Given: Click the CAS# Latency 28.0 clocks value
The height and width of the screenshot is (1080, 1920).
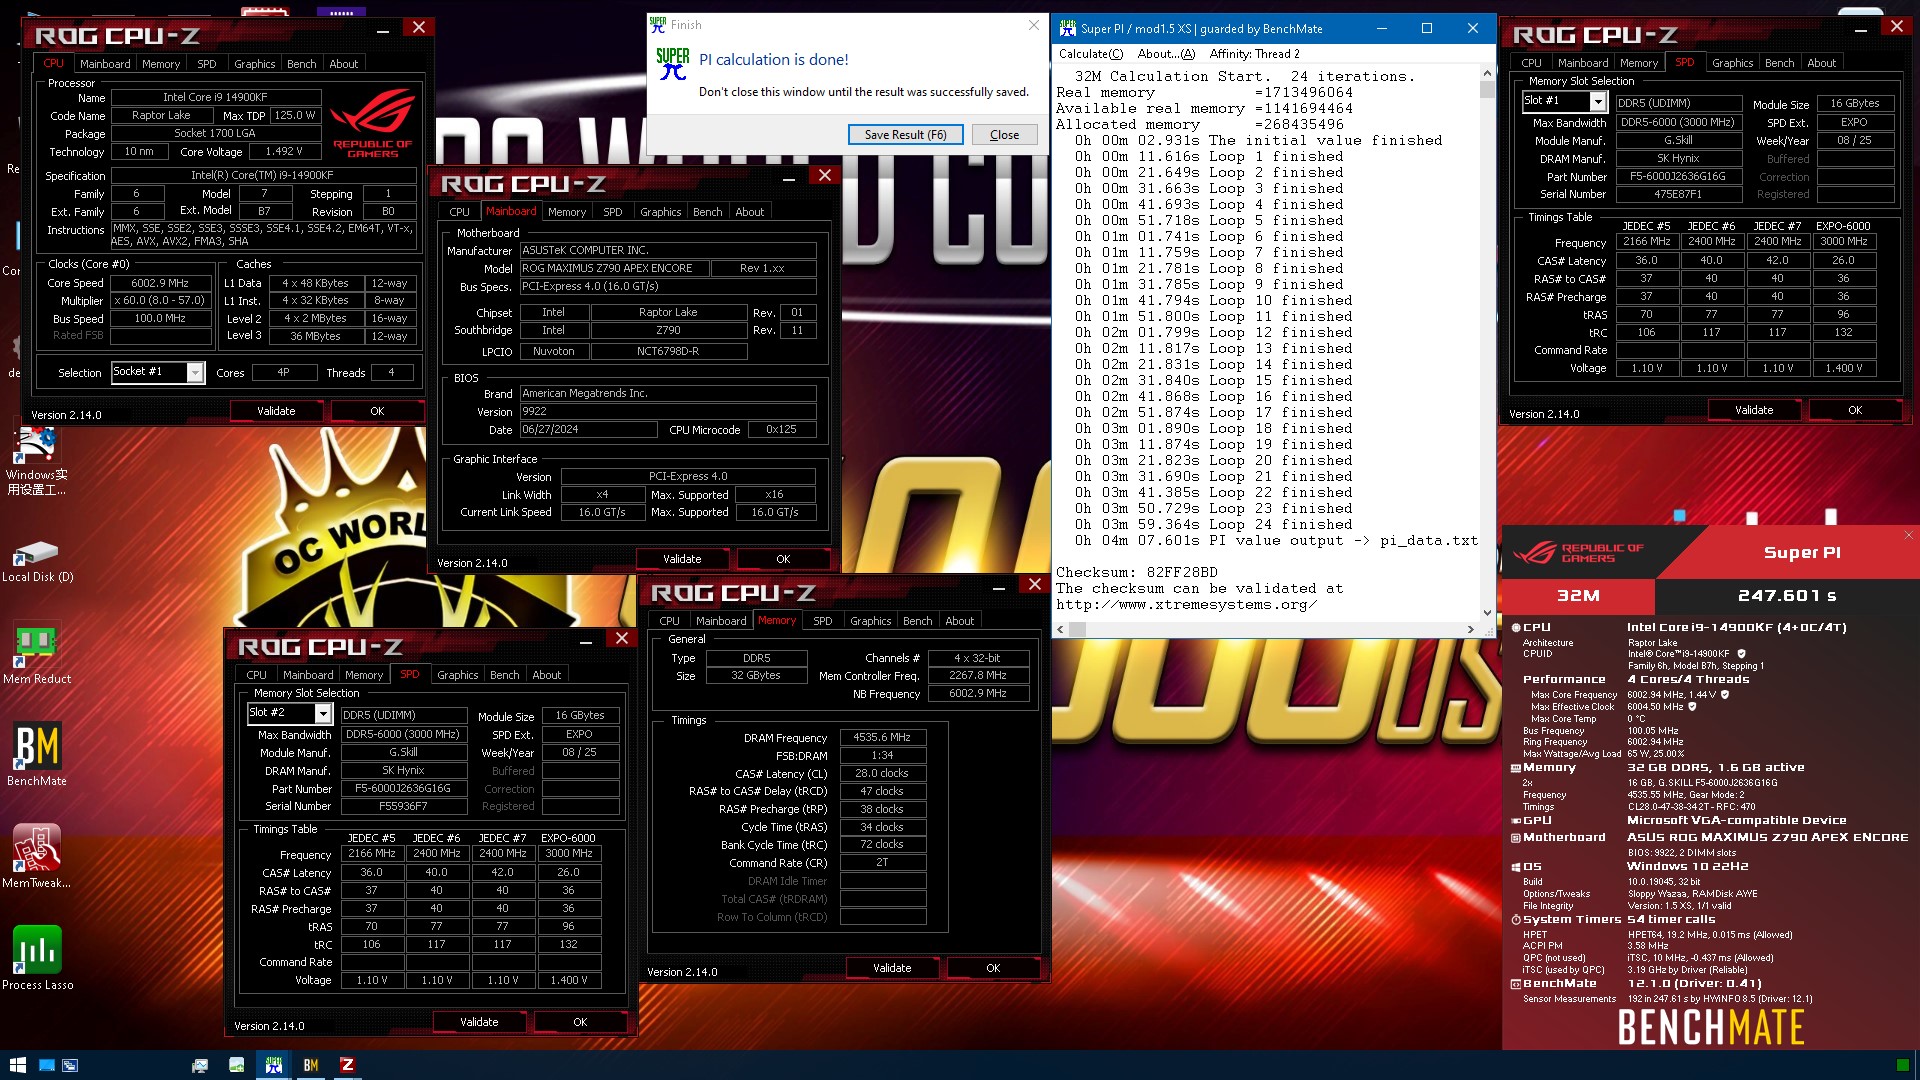Looking at the screenshot, I should point(882,774).
